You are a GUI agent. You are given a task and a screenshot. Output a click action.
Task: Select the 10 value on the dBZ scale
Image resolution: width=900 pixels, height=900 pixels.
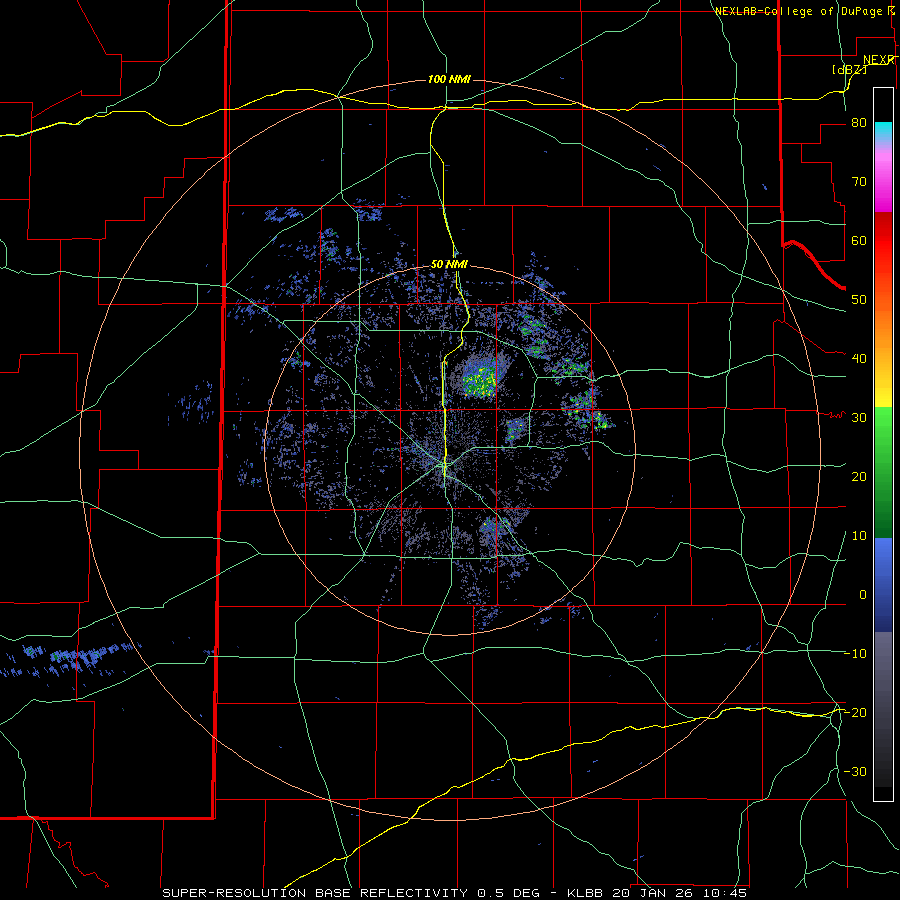(x=859, y=536)
